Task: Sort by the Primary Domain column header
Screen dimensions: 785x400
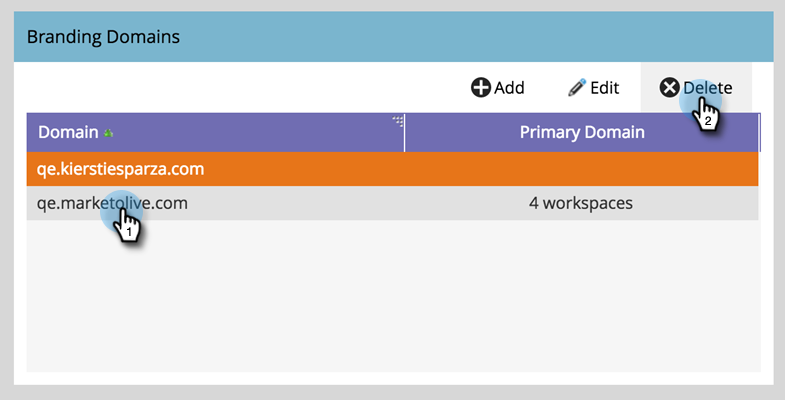Action: tap(582, 132)
